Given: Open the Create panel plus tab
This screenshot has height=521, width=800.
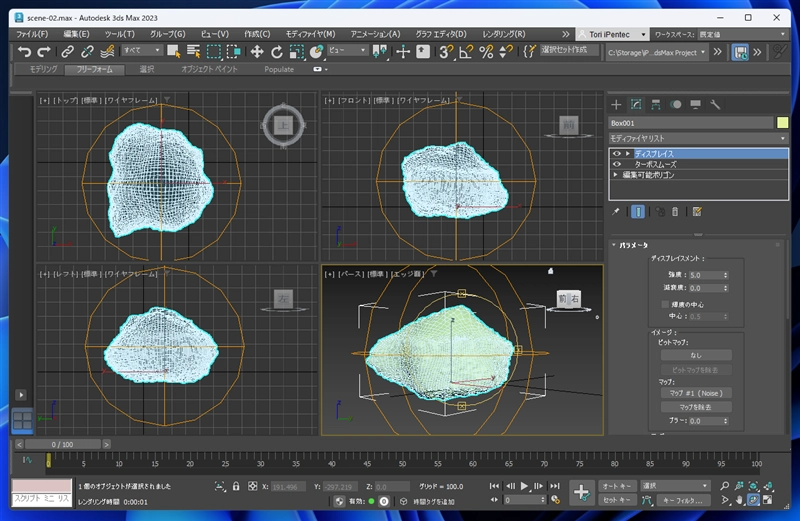Looking at the screenshot, I should point(616,105).
